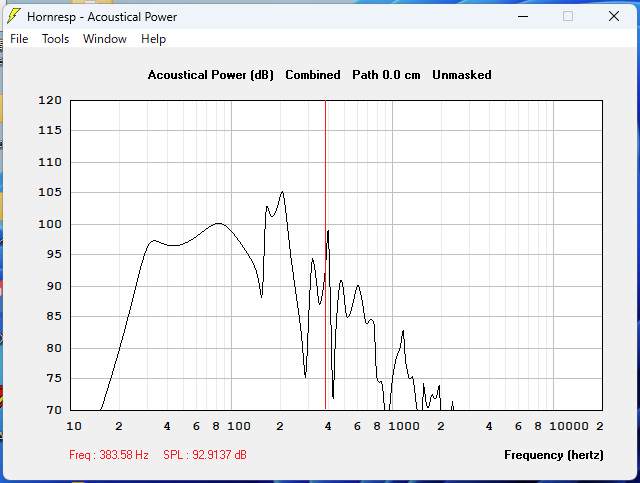Click the 'Frequency (hertz)' axis label
The width and height of the screenshot is (640, 483).
coord(553,455)
